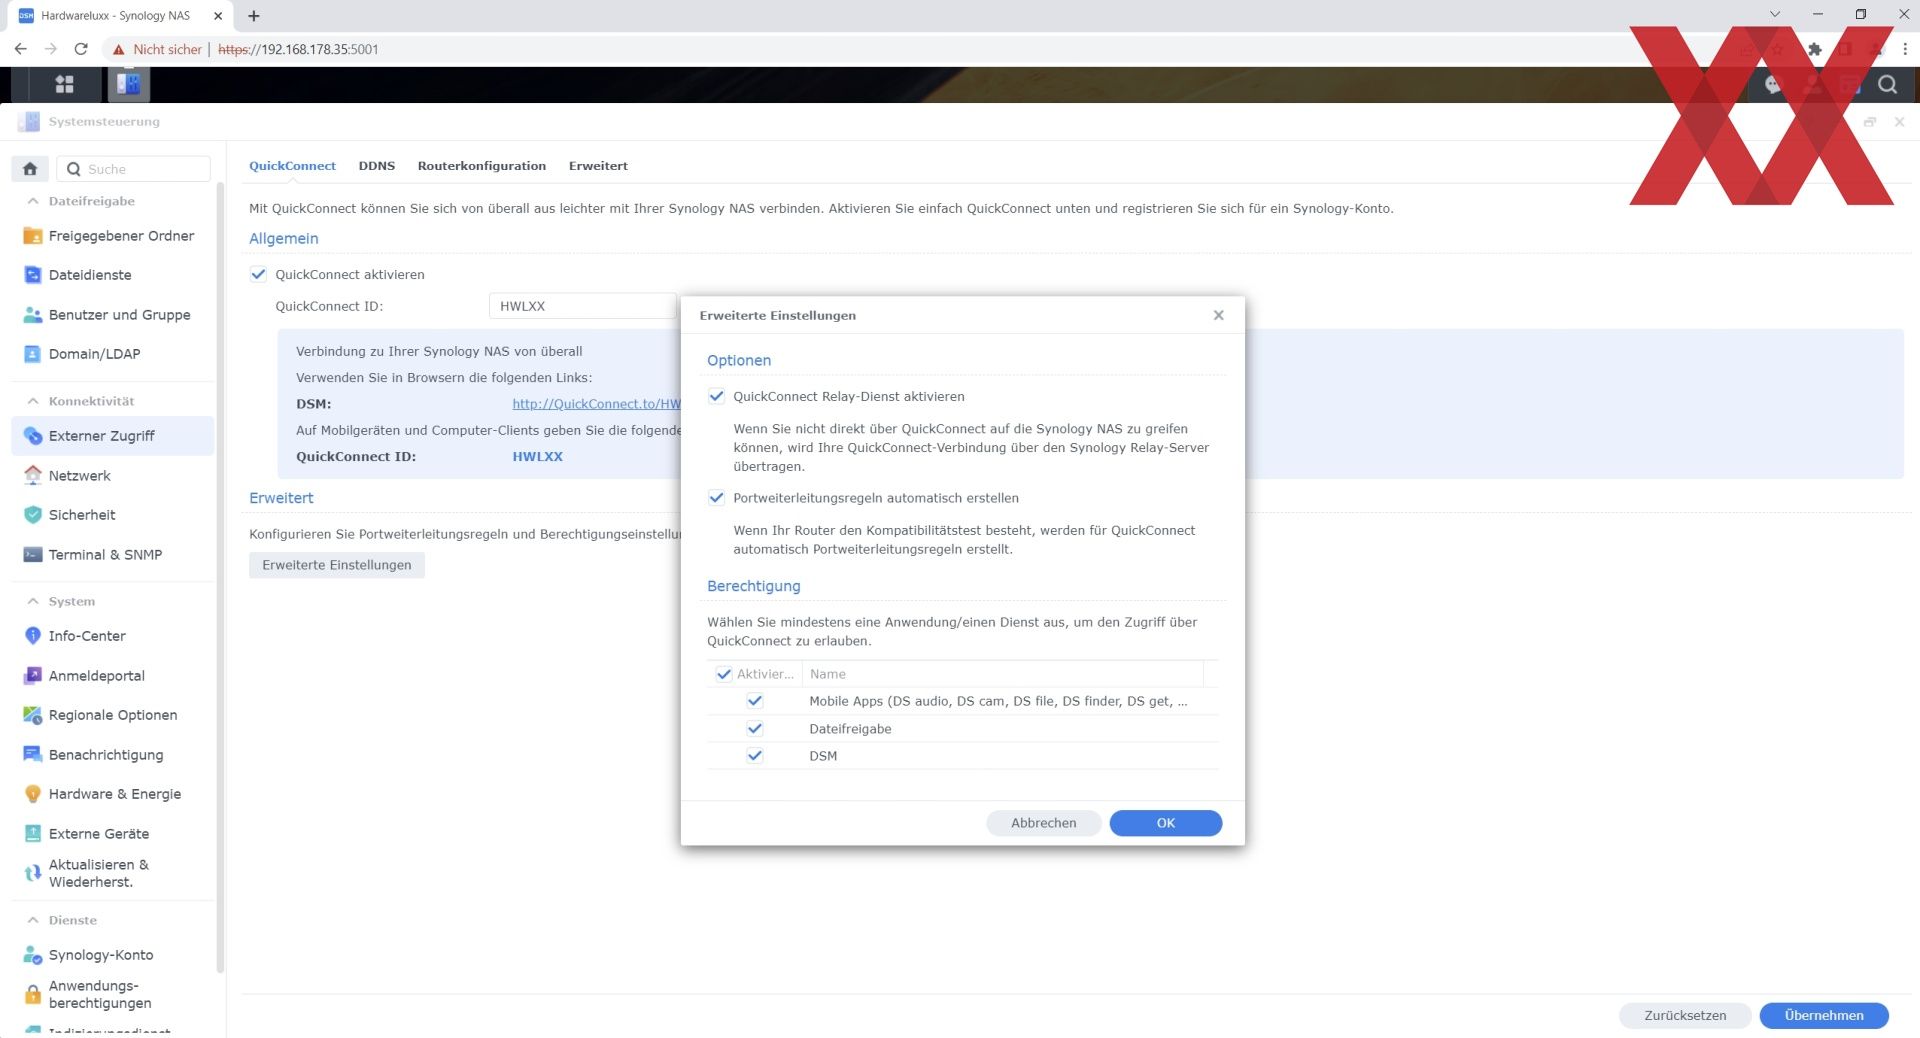Toggle the Aktivier... header checkbox
Screen dimensions: 1920x1038
pos(724,674)
